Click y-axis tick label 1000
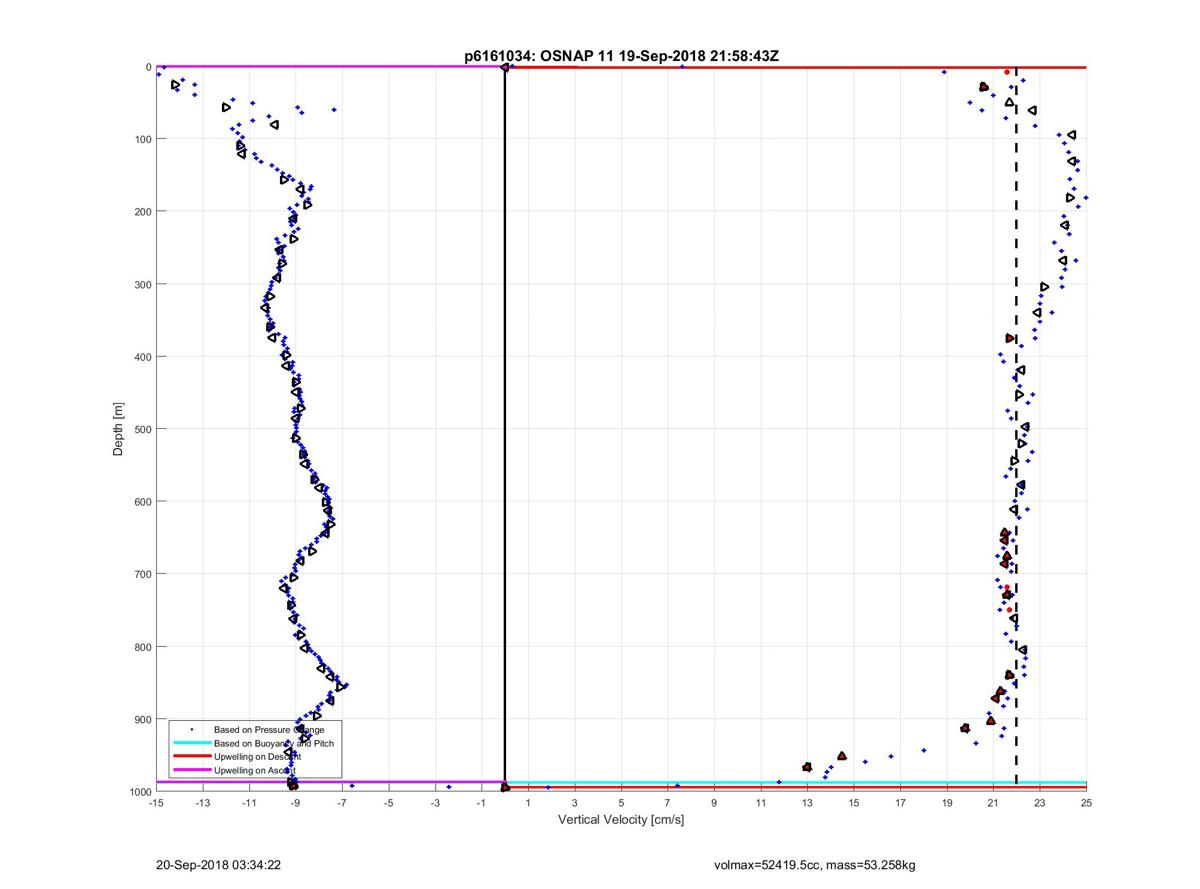The height and width of the screenshot is (889, 1200). pos(141,791)
